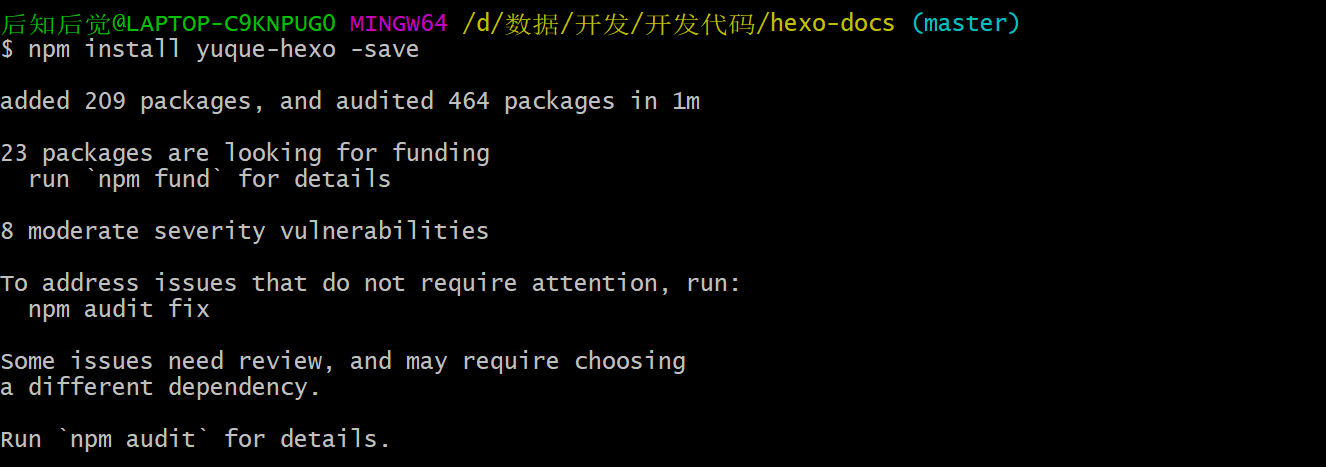Image resolution: width=1326 pixels, height=467 pixels.
Task: Click '8 moderate severity vulnerabilities' line
Action: coord(245,231)
